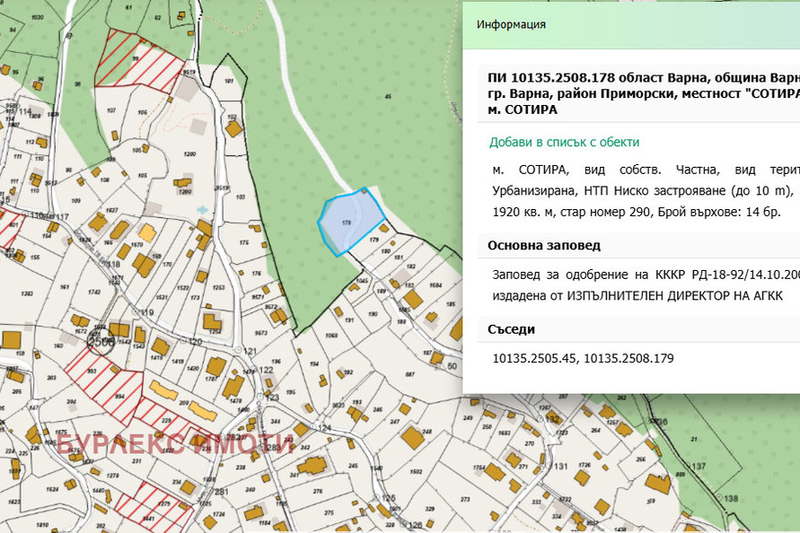Click the circled district marker 2508
The image size is (800, 533).
101,341
